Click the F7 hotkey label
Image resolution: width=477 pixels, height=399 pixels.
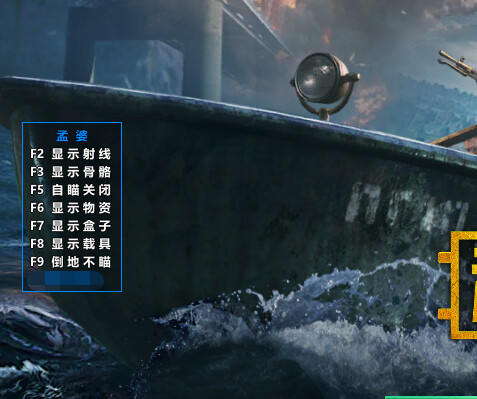tap(37, 226)
